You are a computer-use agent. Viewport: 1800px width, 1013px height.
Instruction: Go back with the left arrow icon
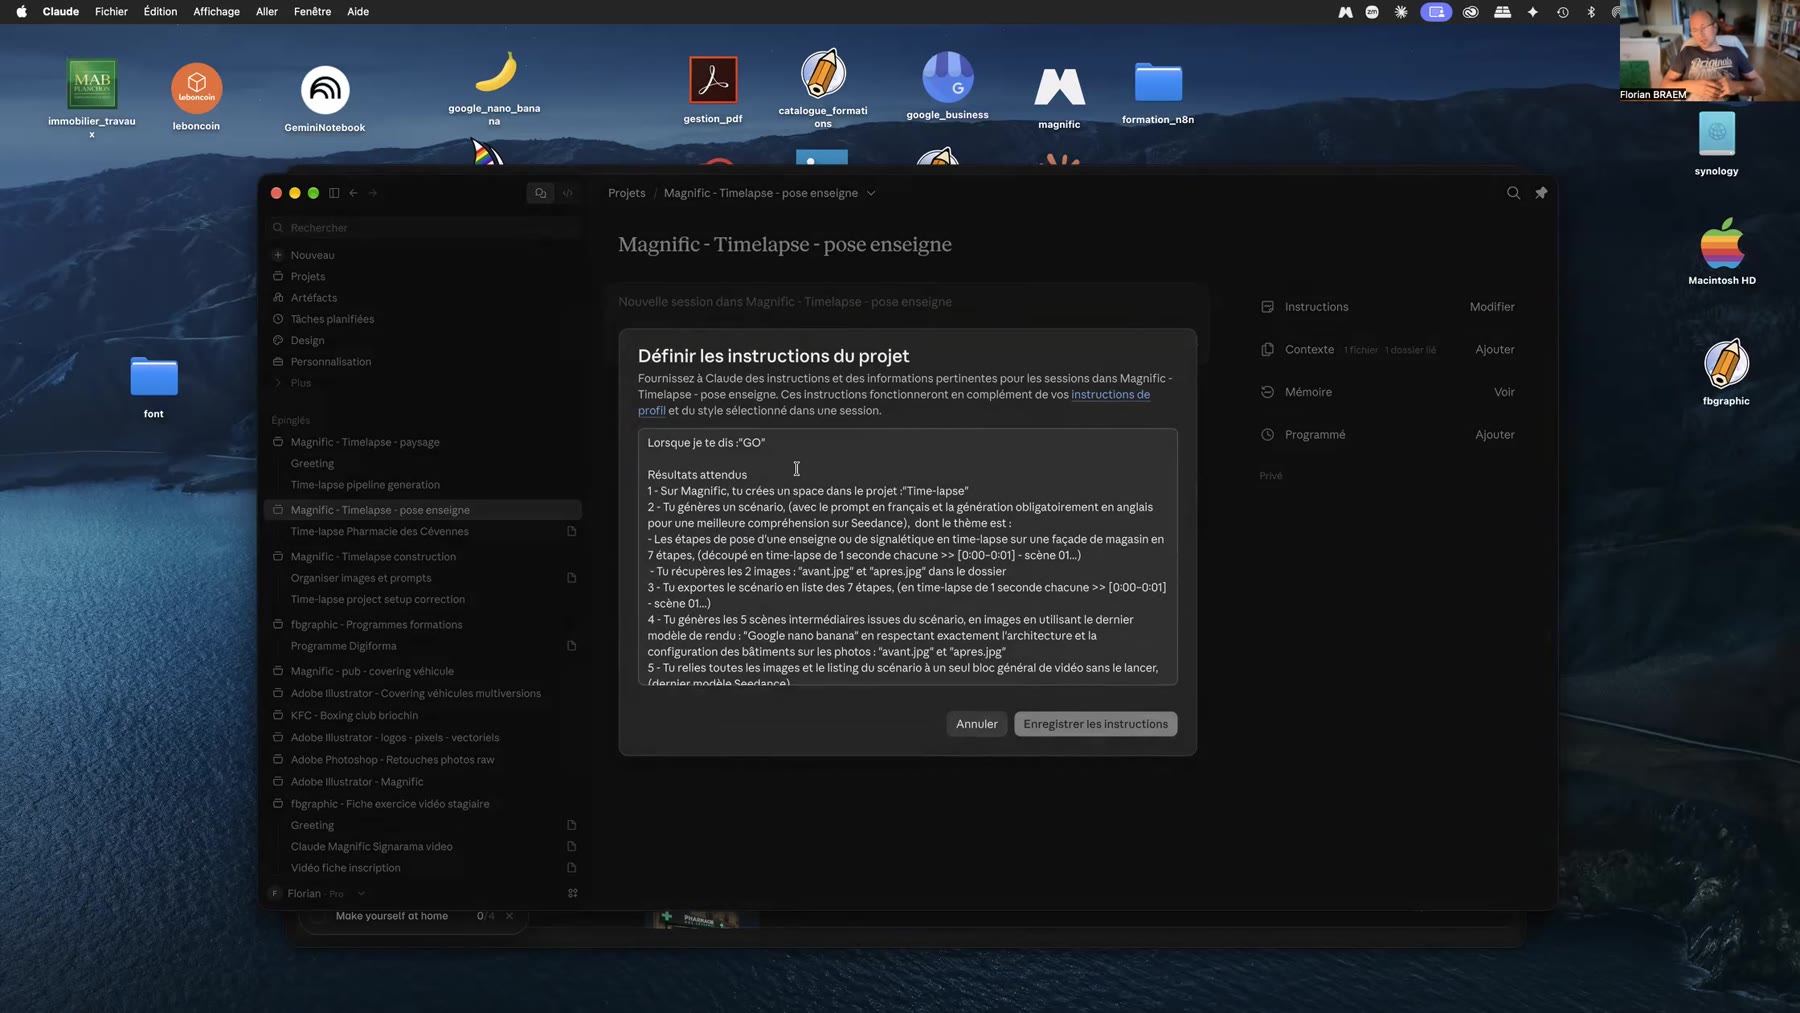(x=353, y=193)
